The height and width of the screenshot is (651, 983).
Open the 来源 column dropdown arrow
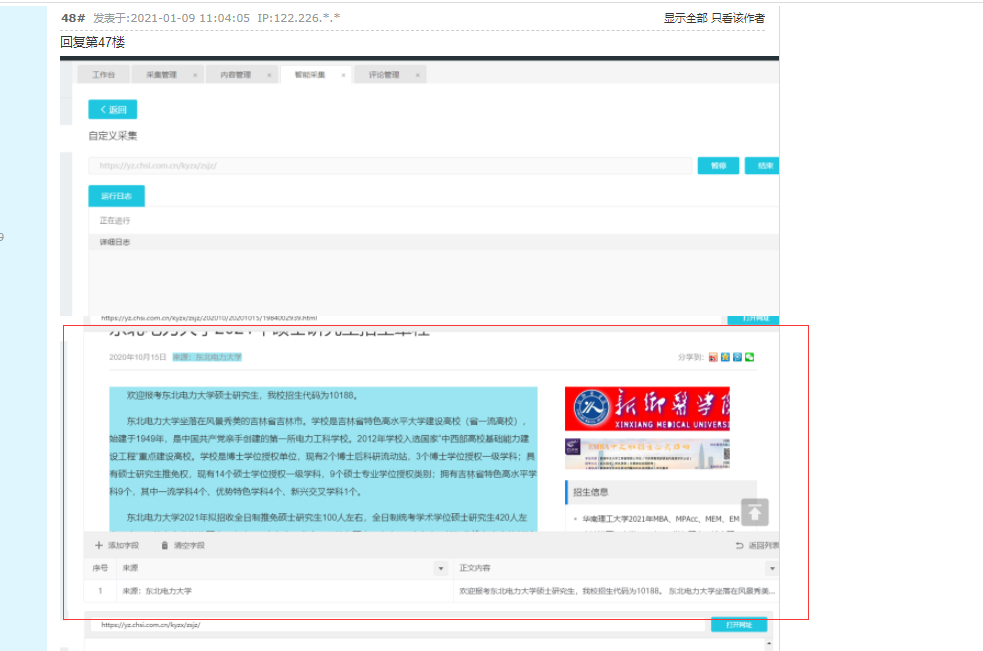(x=441, y=568)
